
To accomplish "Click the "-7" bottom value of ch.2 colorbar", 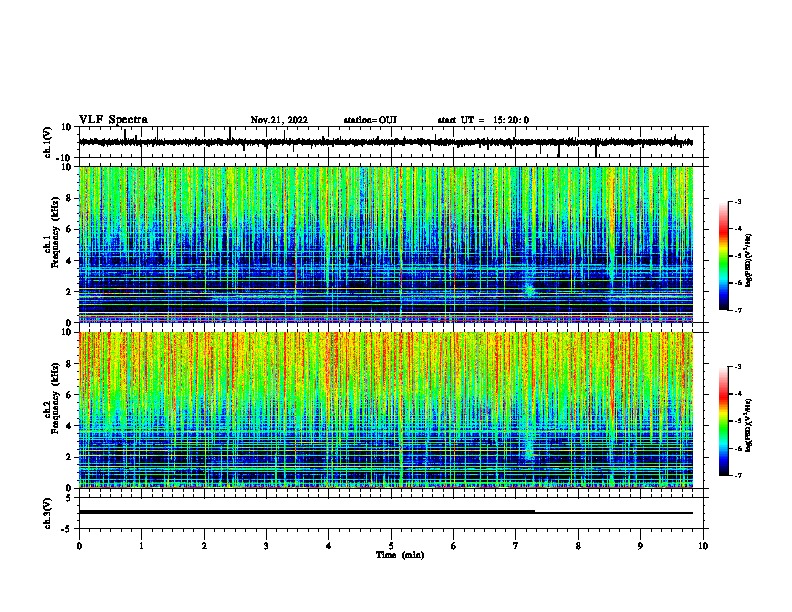I will tap(737, 476).
